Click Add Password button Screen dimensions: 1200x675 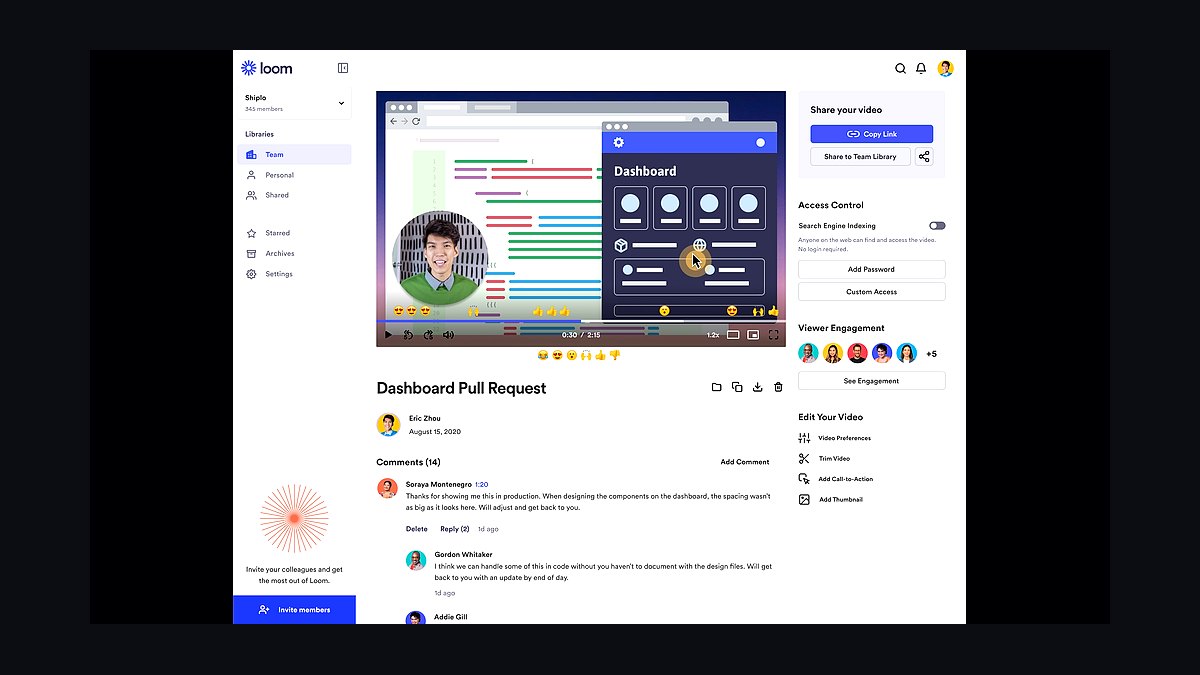tap(872, 269)
